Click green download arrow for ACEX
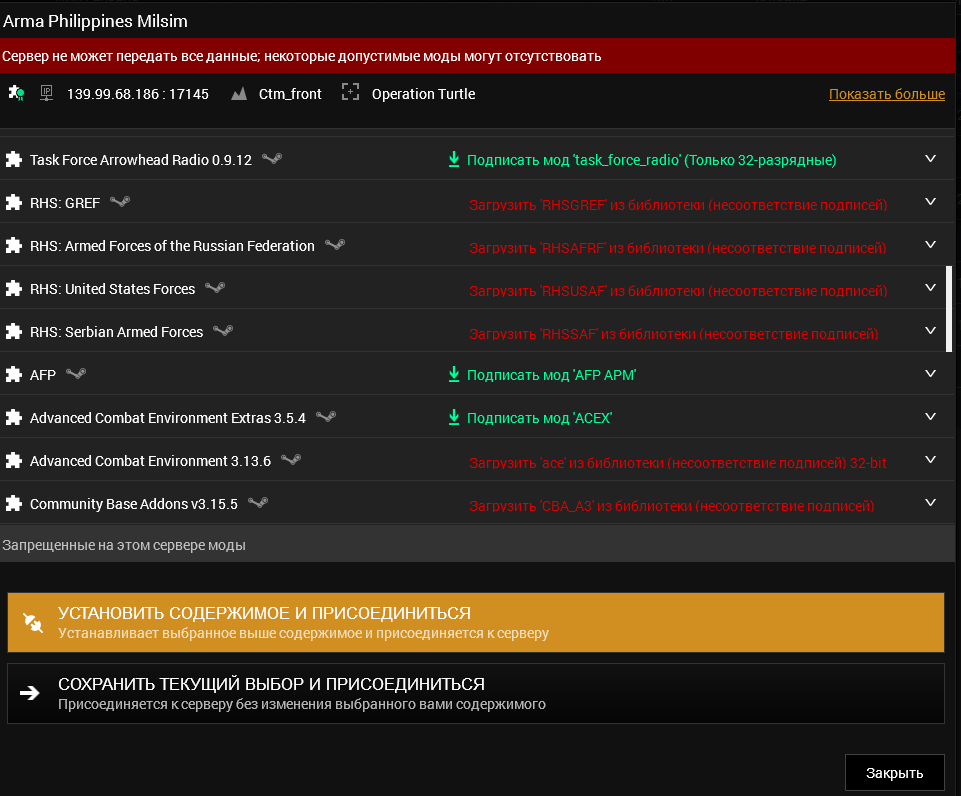 454,417
